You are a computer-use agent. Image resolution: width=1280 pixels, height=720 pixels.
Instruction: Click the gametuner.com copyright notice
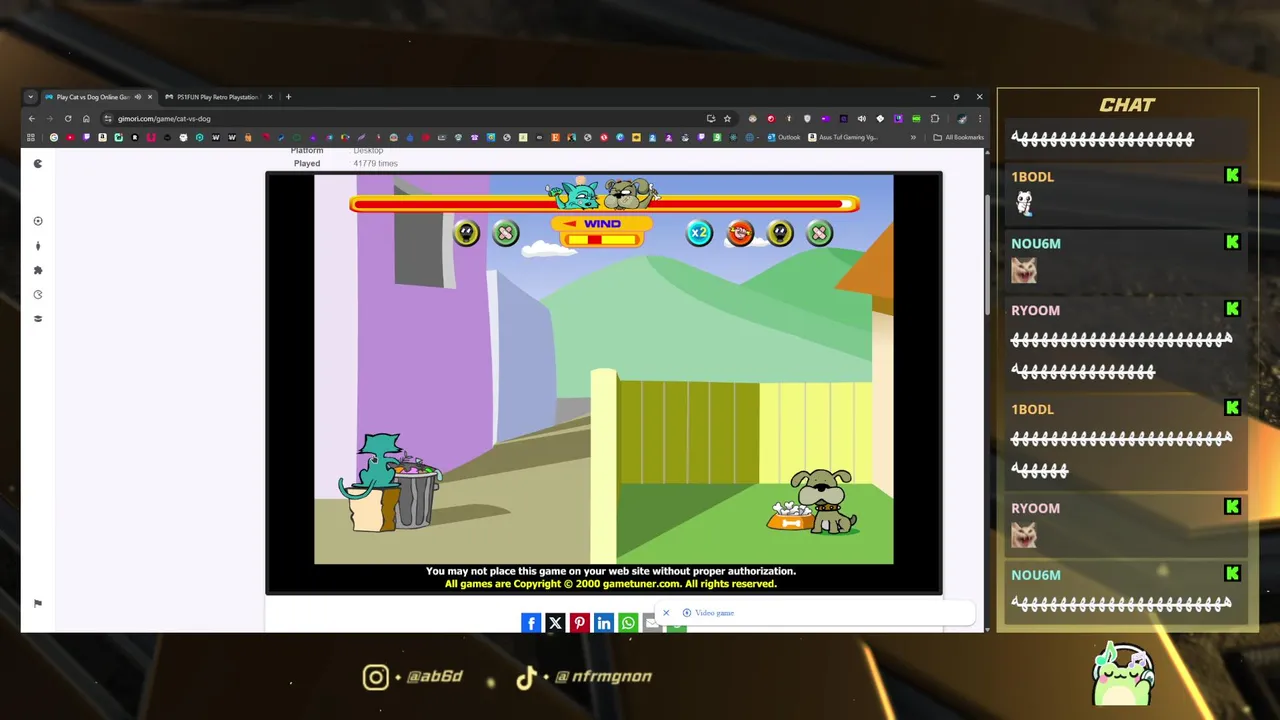611,584
